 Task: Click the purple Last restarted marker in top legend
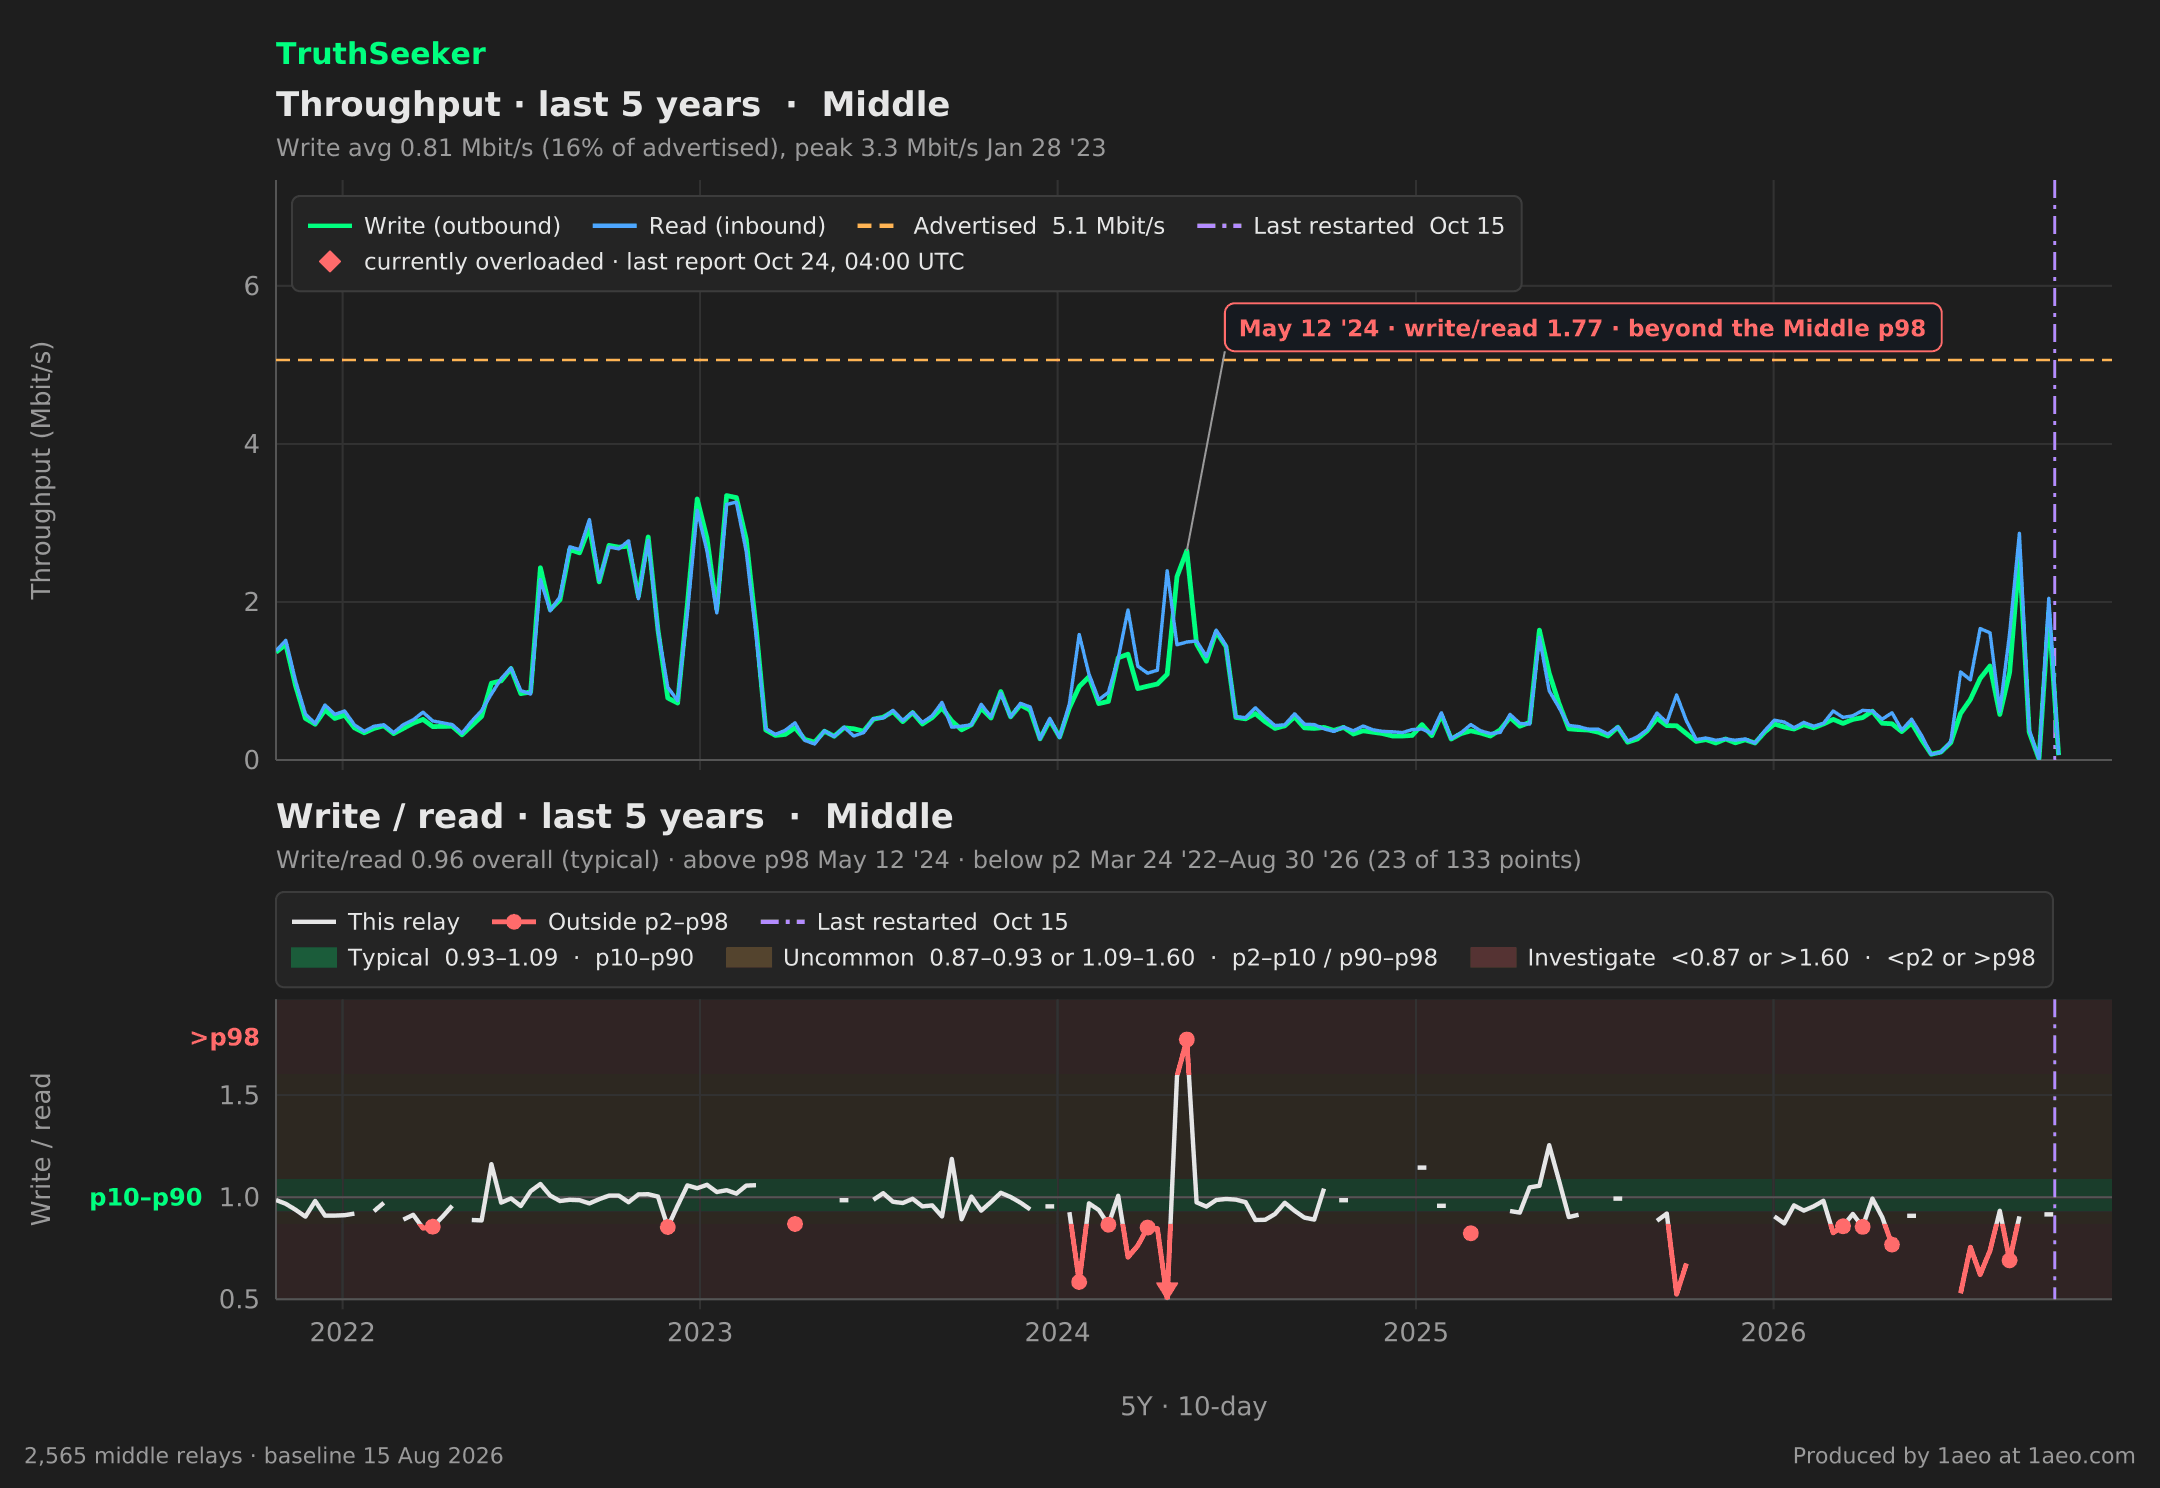click(x=1219, y=226)
